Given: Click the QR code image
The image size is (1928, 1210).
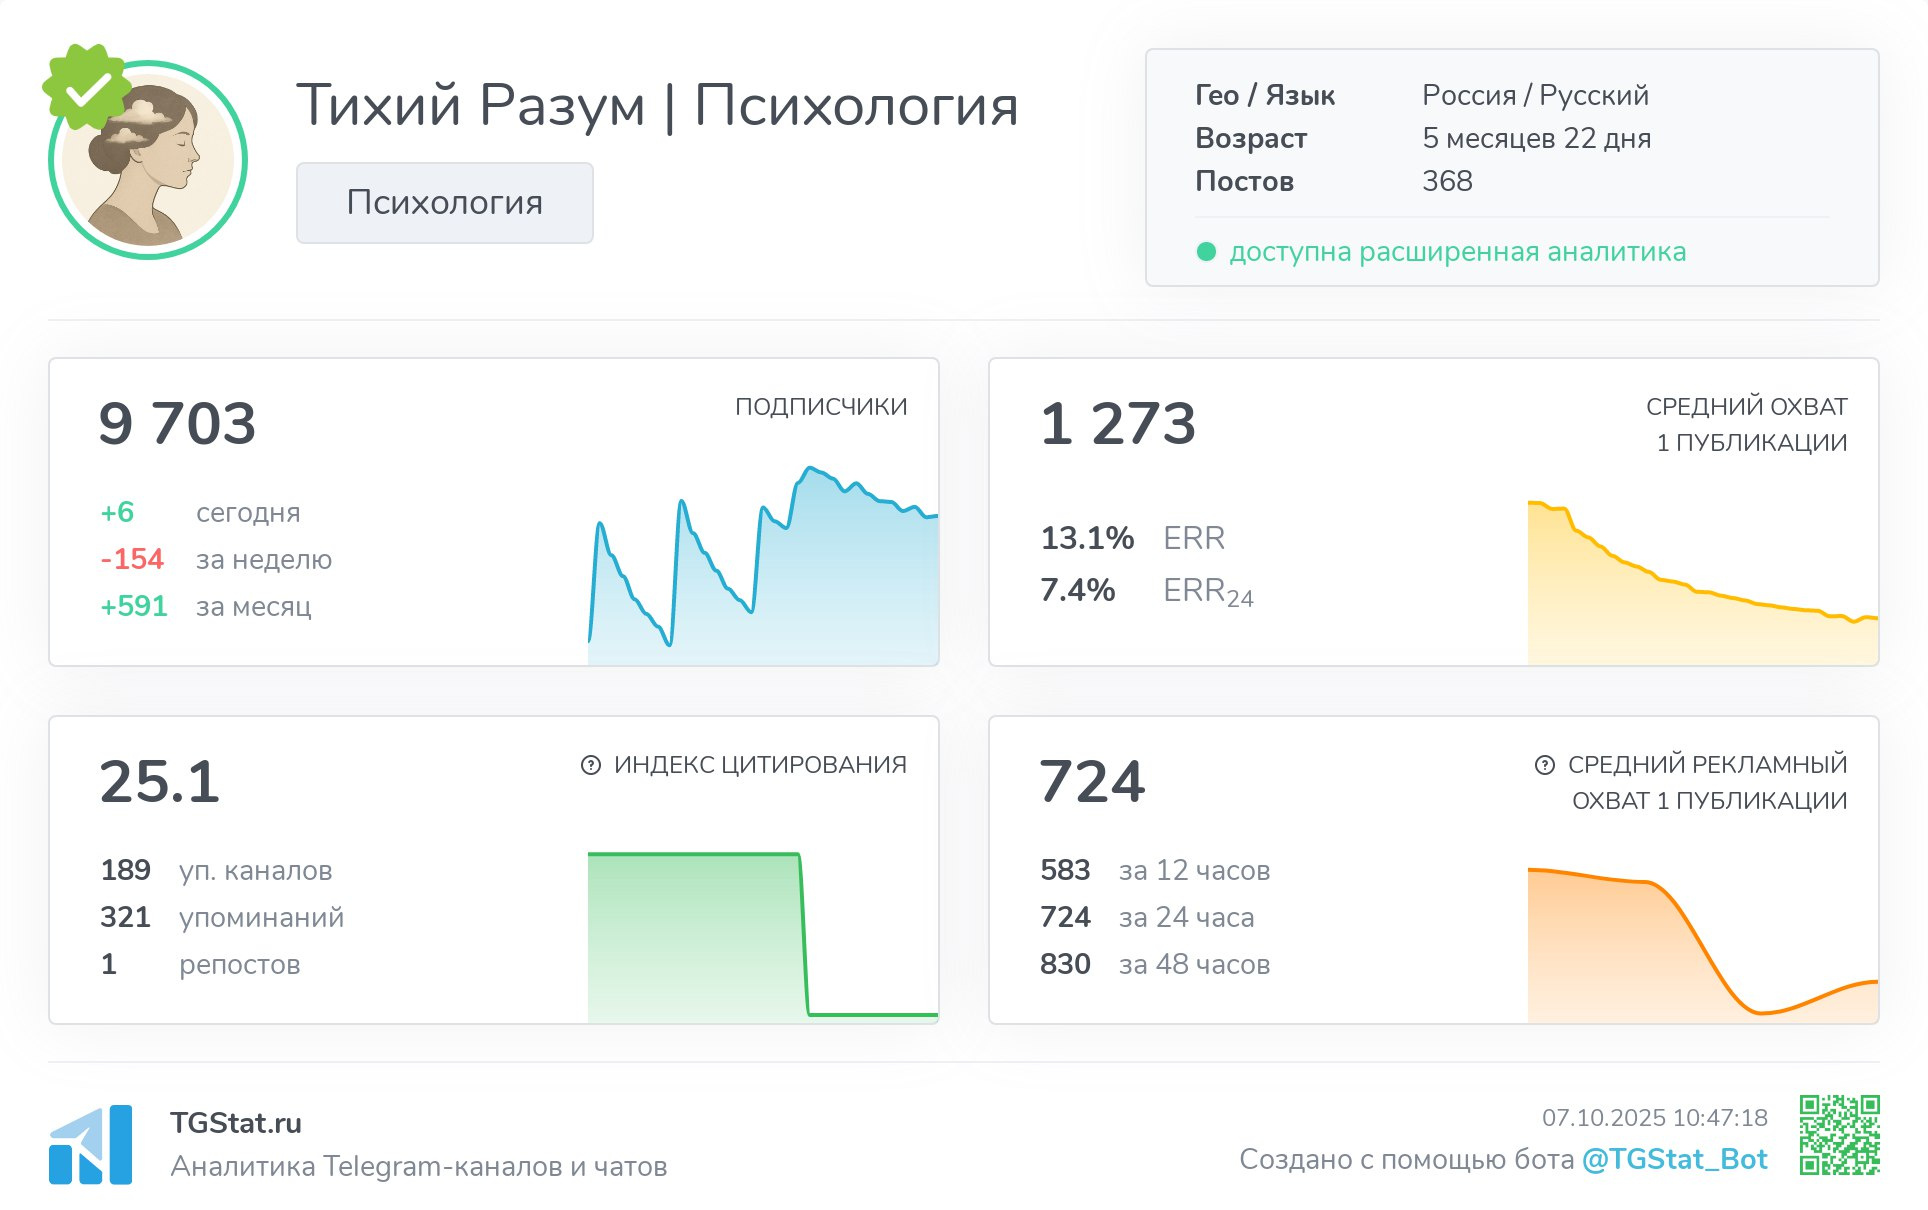Looking at the screenshot, I should 1839,1135.
